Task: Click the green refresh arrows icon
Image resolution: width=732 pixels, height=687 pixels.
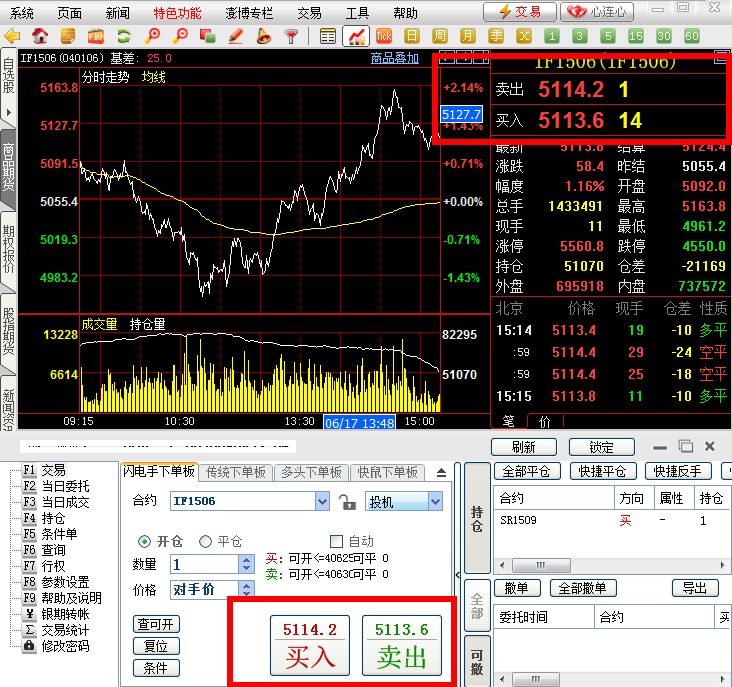Action: click(x=124, y=36)
